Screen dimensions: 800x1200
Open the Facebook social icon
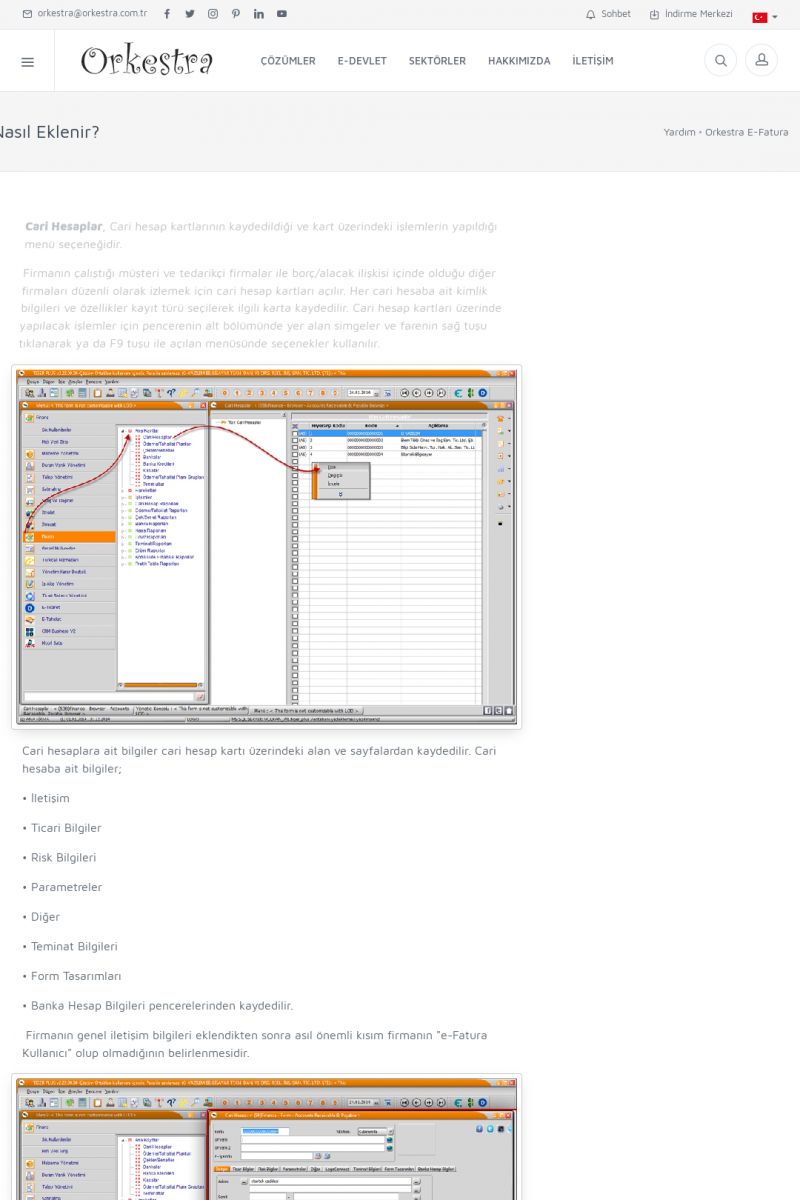point(166,14)
